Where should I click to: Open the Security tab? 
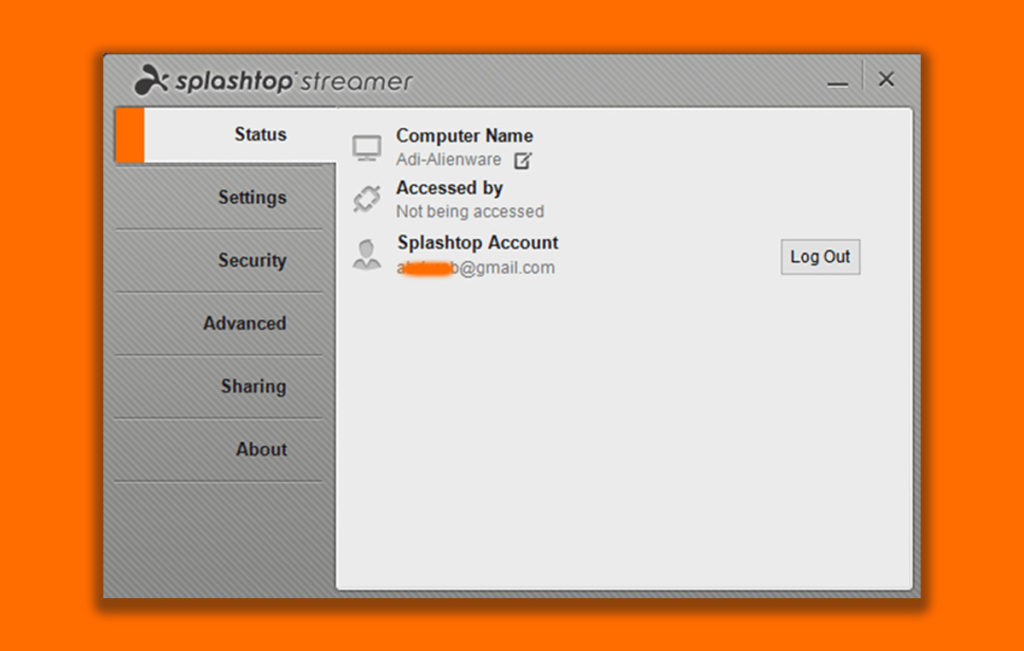coord(252,260)
